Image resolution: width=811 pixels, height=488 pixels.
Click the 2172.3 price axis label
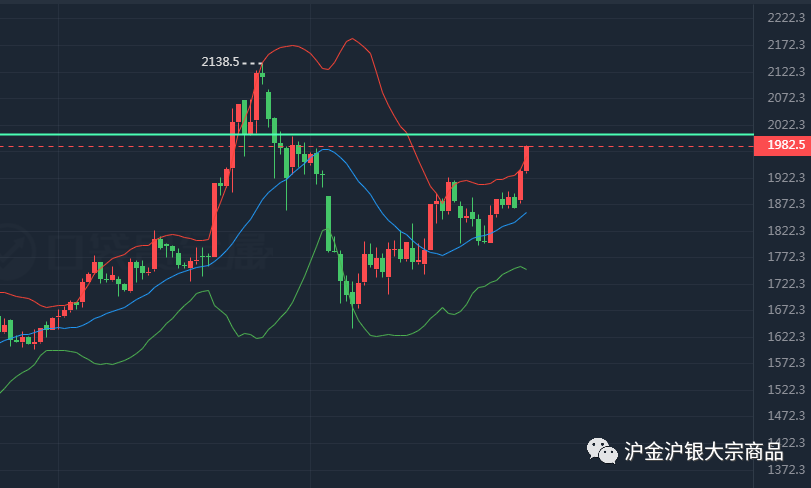coord(786,45)
